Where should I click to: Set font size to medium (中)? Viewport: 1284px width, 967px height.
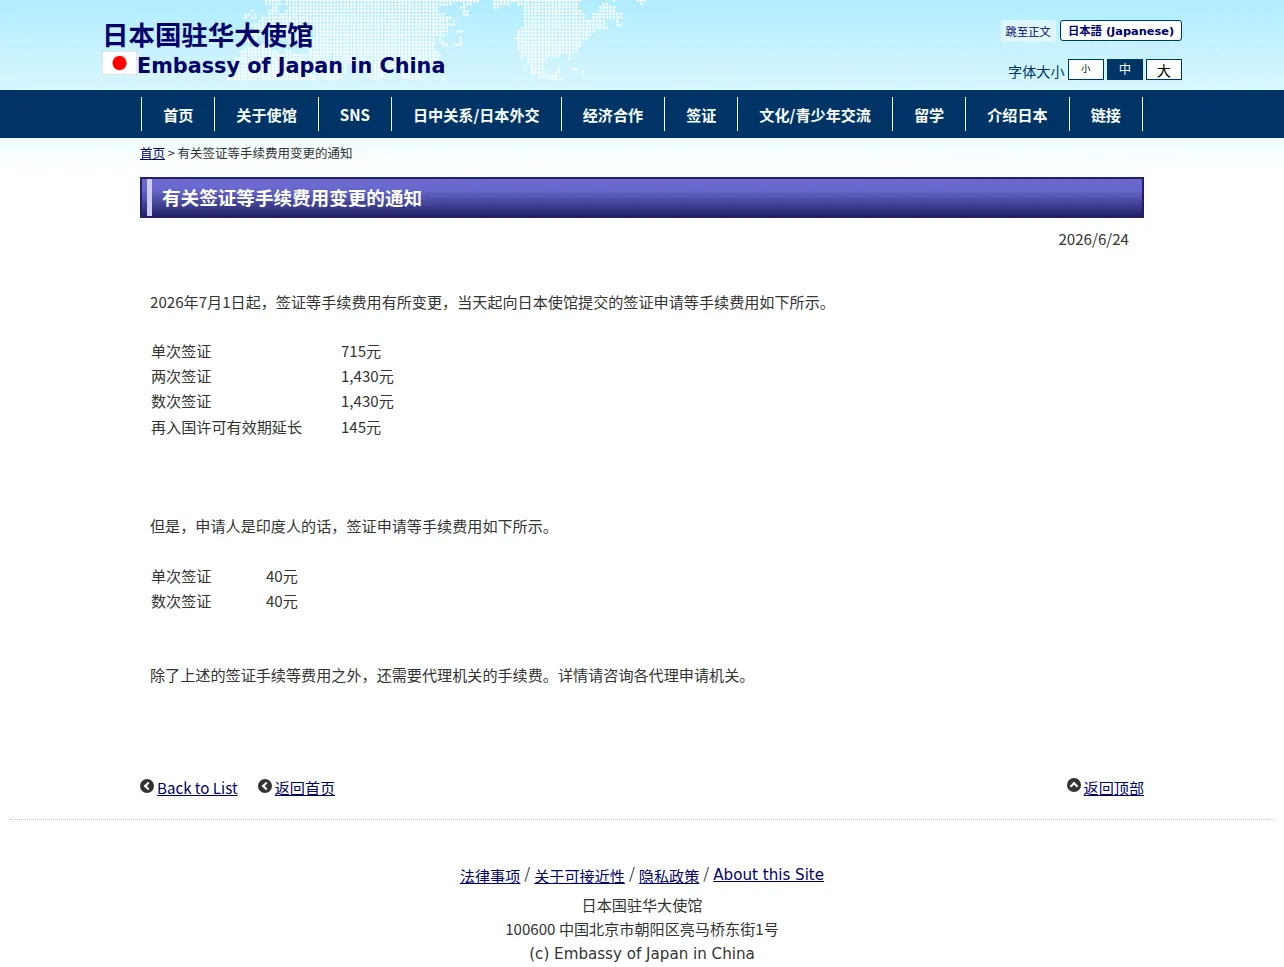pyautogui.click(x=1125, y=69)
